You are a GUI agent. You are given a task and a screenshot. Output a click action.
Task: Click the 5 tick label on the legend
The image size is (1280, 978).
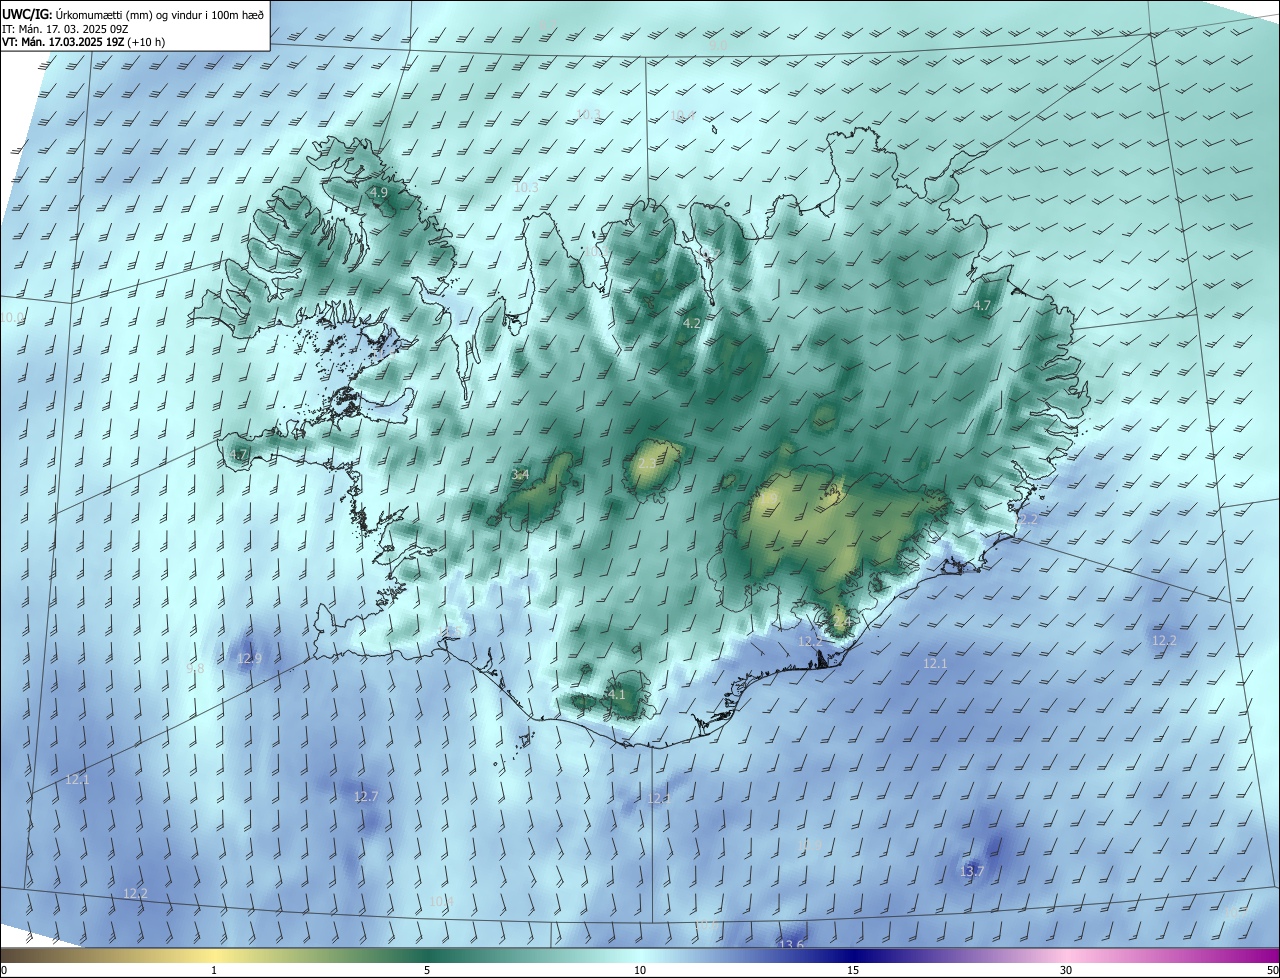(427, 970)
